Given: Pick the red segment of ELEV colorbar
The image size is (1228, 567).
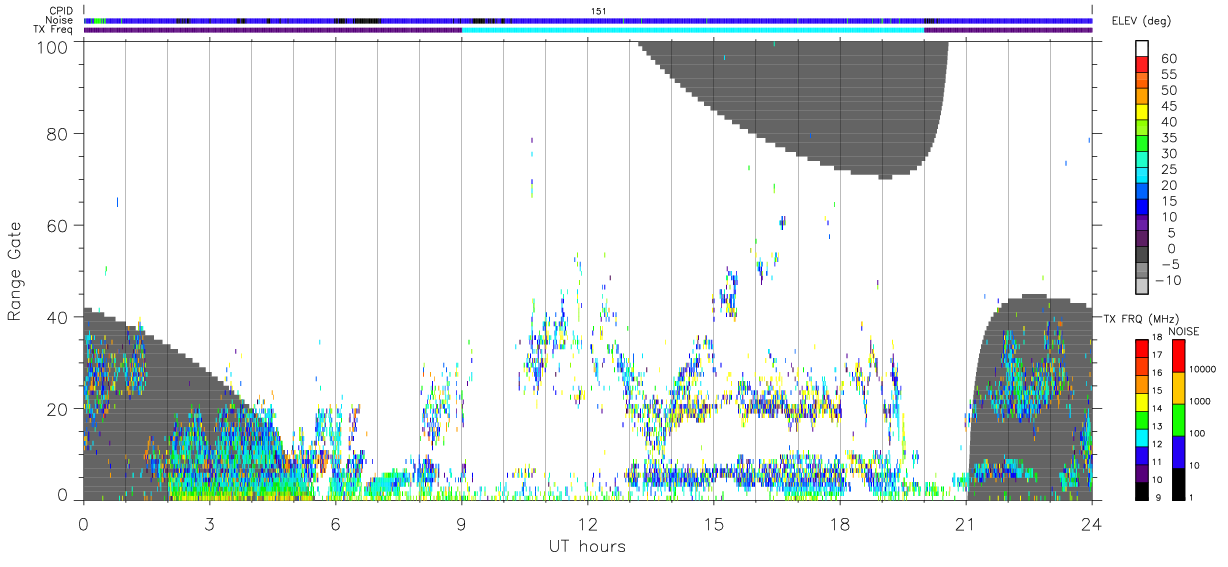Looking at the screenshot, I should click(1143, 65).
